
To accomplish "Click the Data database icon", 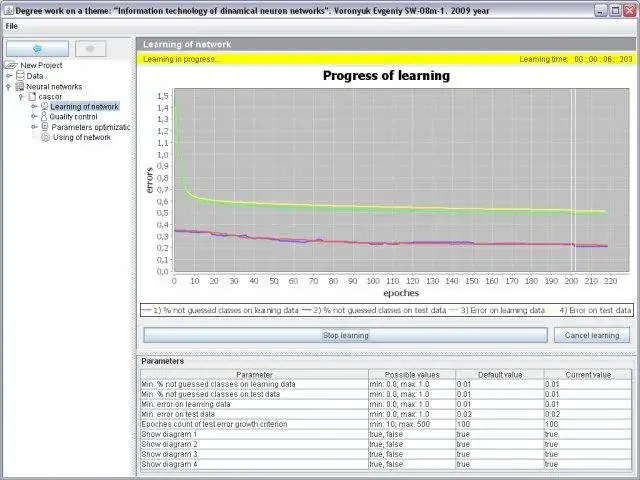I will click(x=21, y=76).
